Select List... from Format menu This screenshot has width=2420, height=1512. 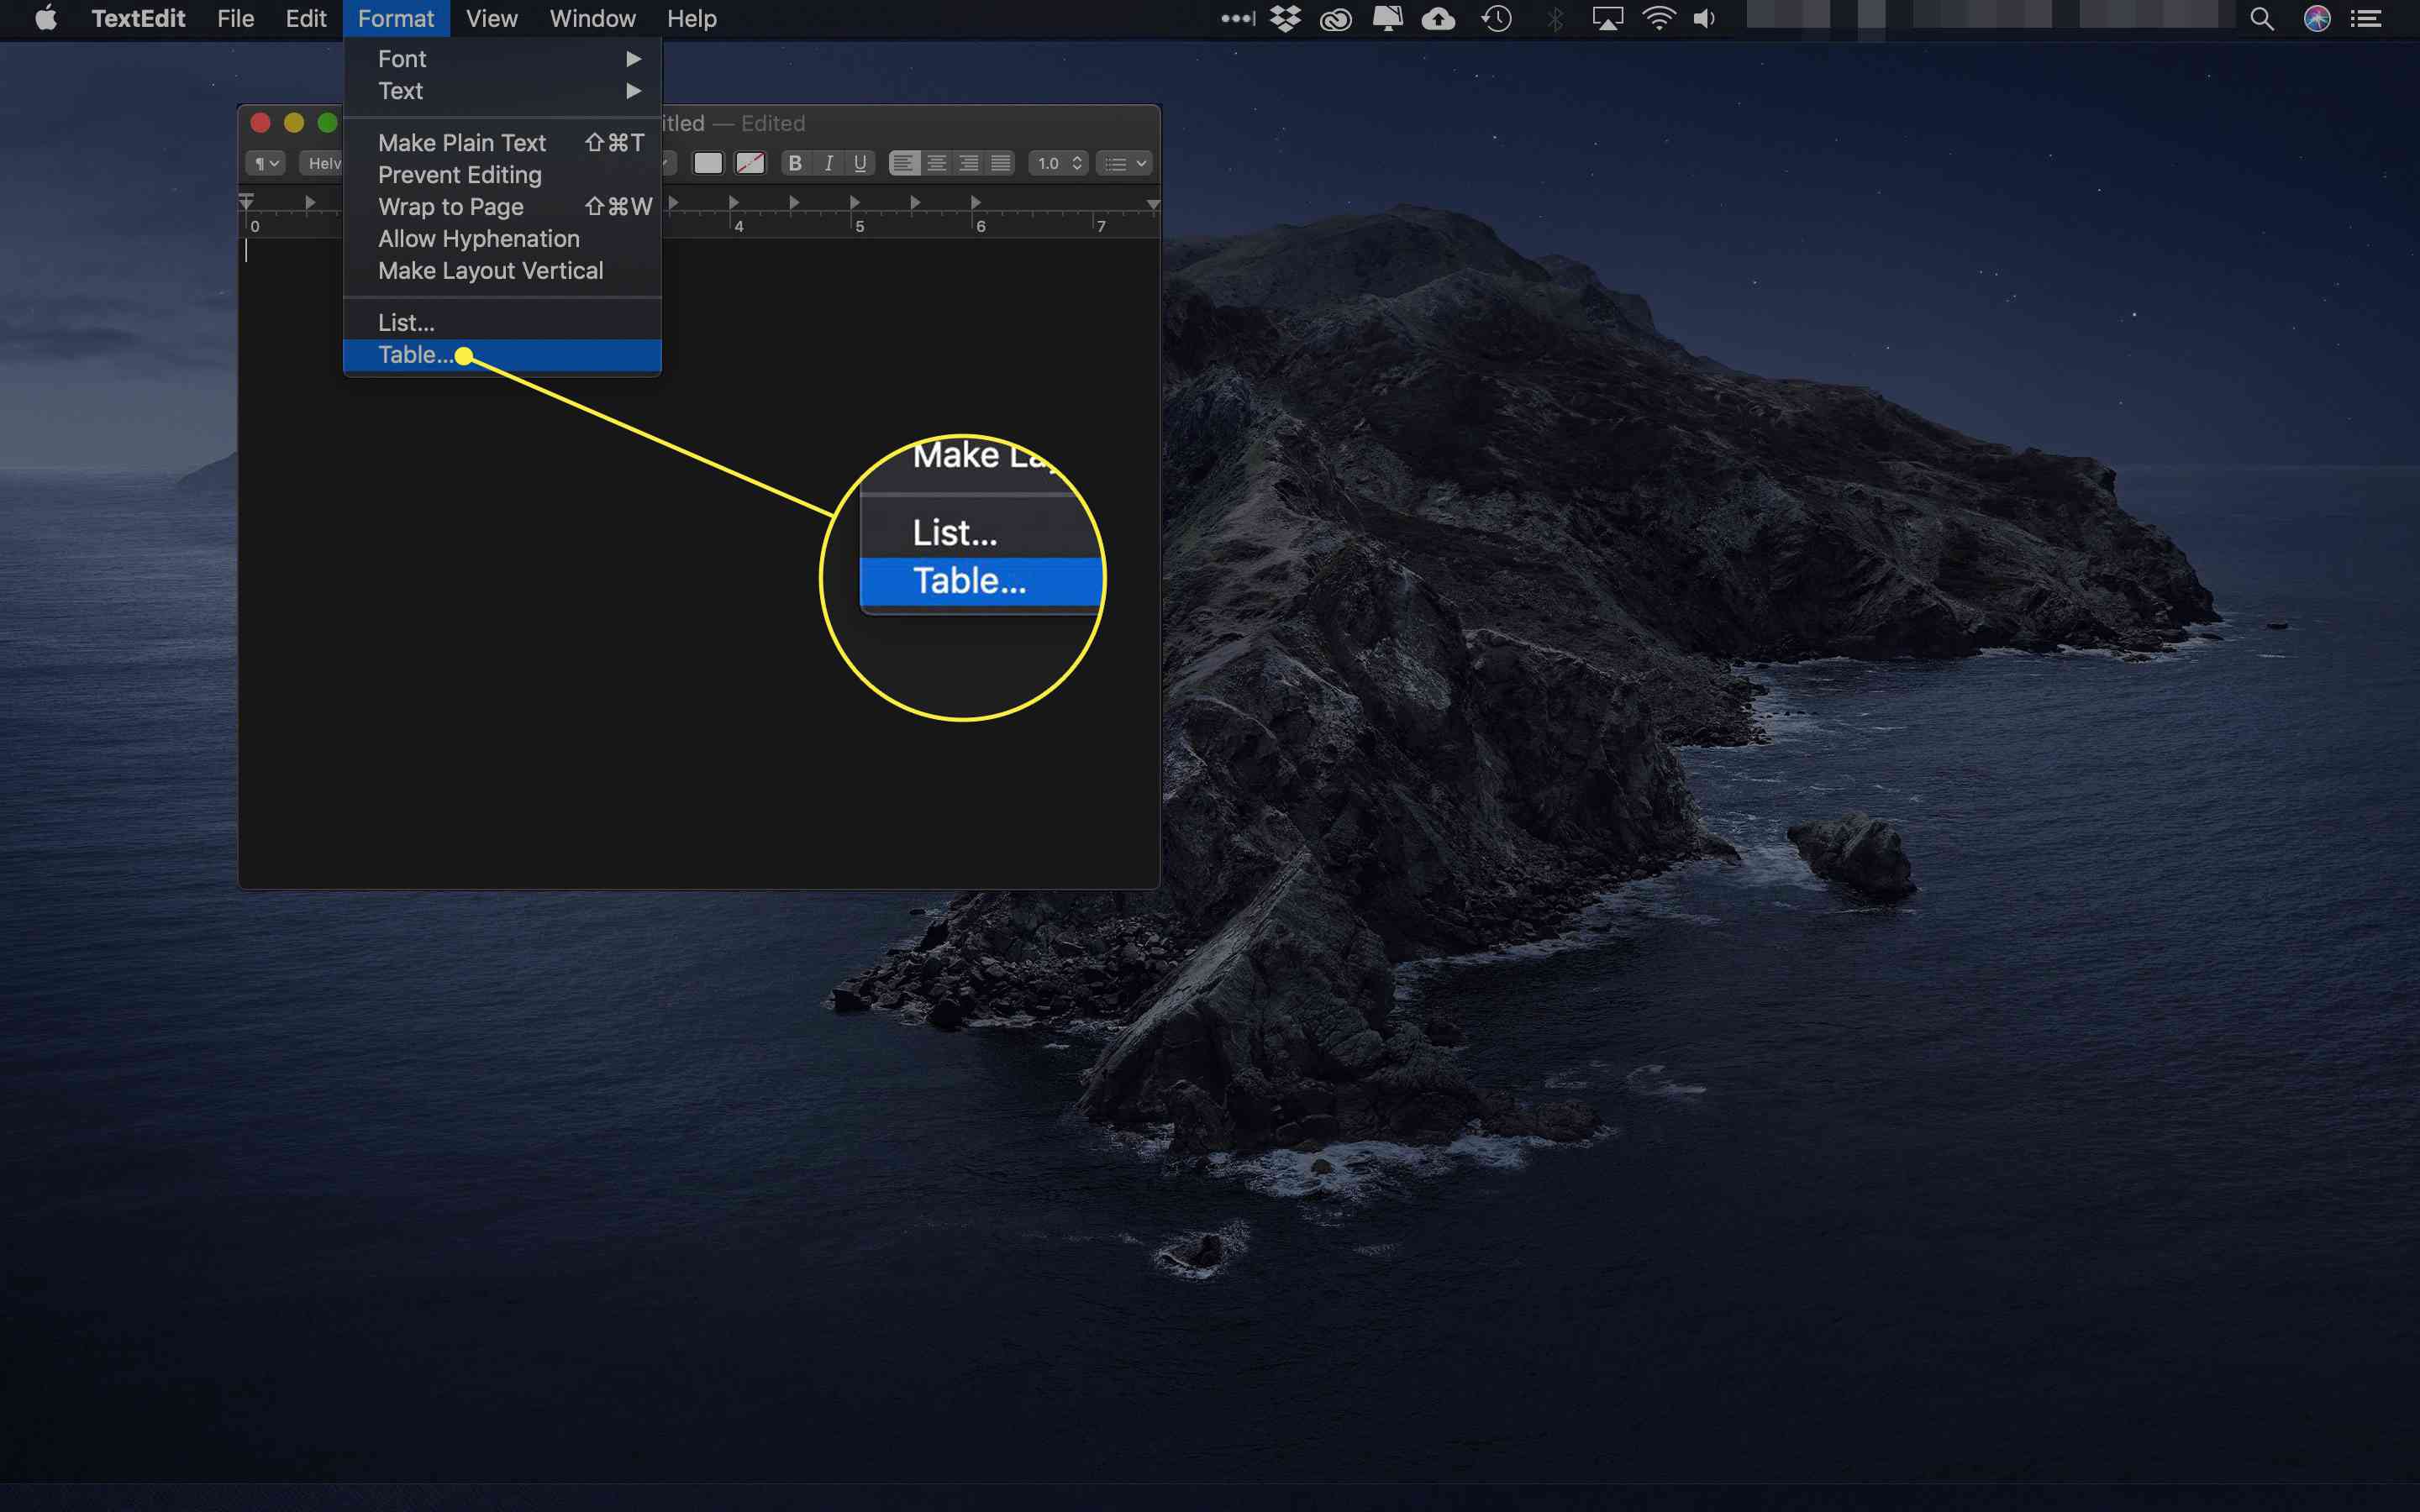(x=406, y=321)
